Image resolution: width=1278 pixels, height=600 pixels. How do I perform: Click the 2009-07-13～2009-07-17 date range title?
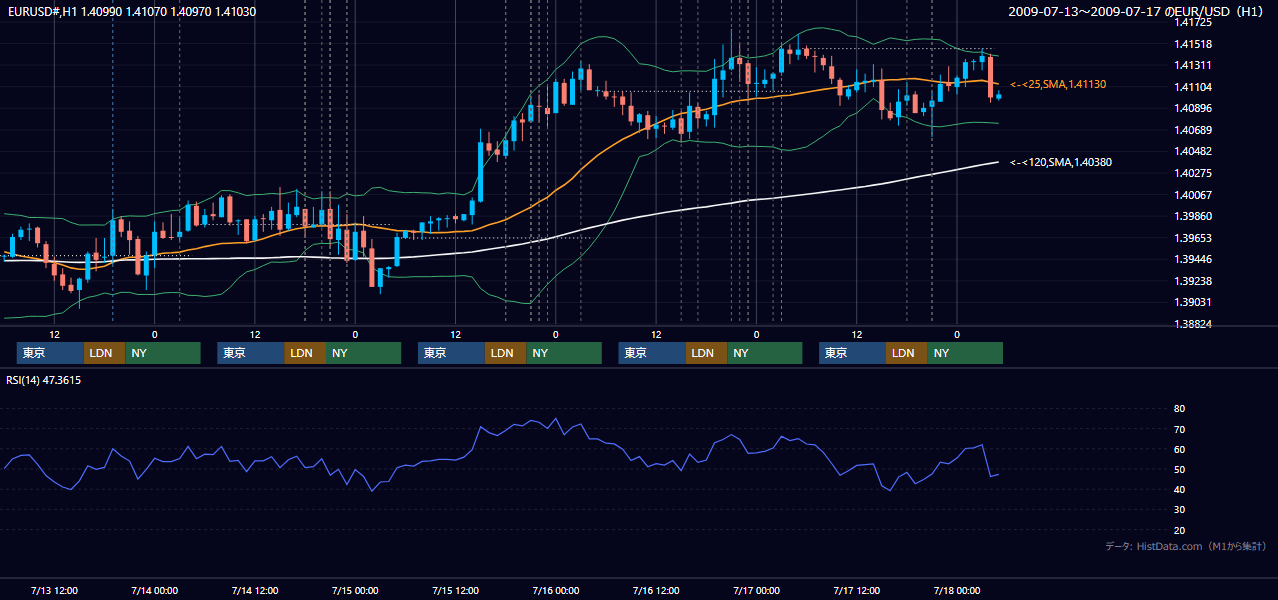coord(1138,11)
